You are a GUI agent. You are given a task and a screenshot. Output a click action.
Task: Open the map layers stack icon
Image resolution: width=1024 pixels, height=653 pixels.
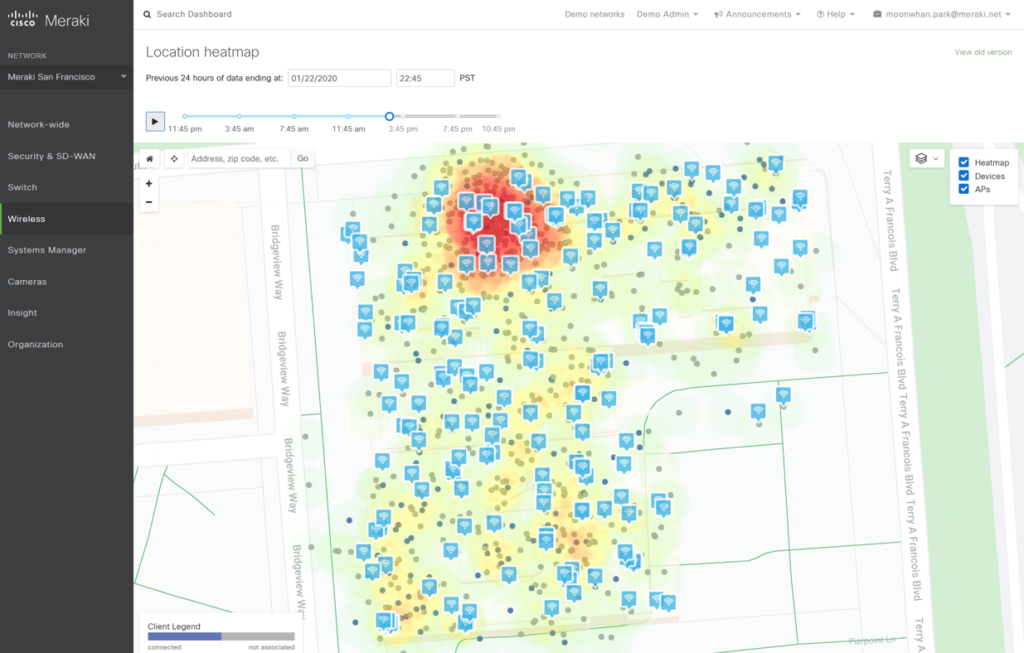921,159
